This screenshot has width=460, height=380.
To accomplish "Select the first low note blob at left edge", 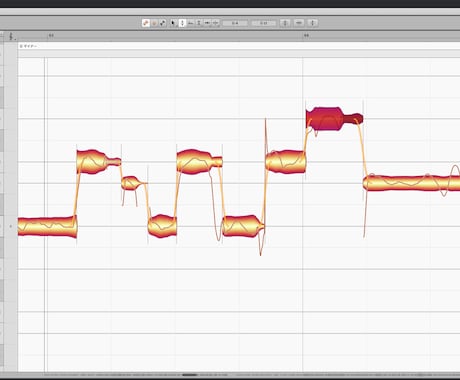I will point(47,226).
